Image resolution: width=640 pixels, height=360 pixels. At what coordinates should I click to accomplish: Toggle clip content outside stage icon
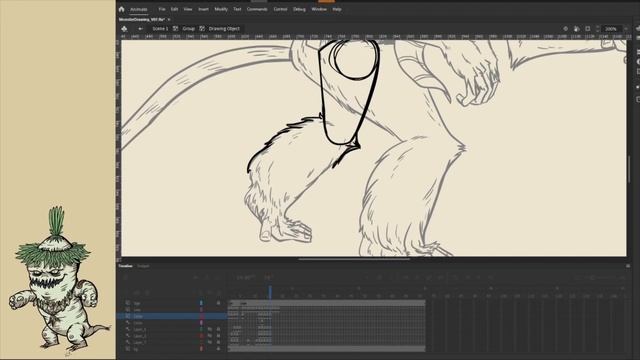pos(588,29)
